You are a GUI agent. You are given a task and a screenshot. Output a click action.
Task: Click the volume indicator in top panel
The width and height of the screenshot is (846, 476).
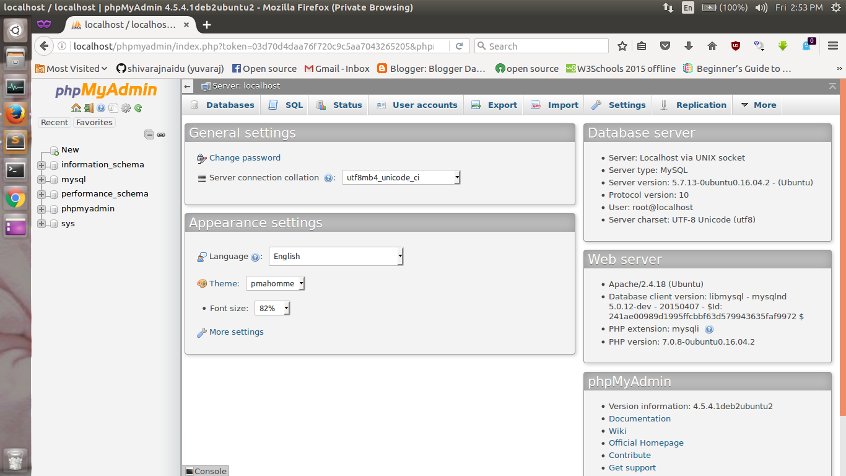[761, 8]
